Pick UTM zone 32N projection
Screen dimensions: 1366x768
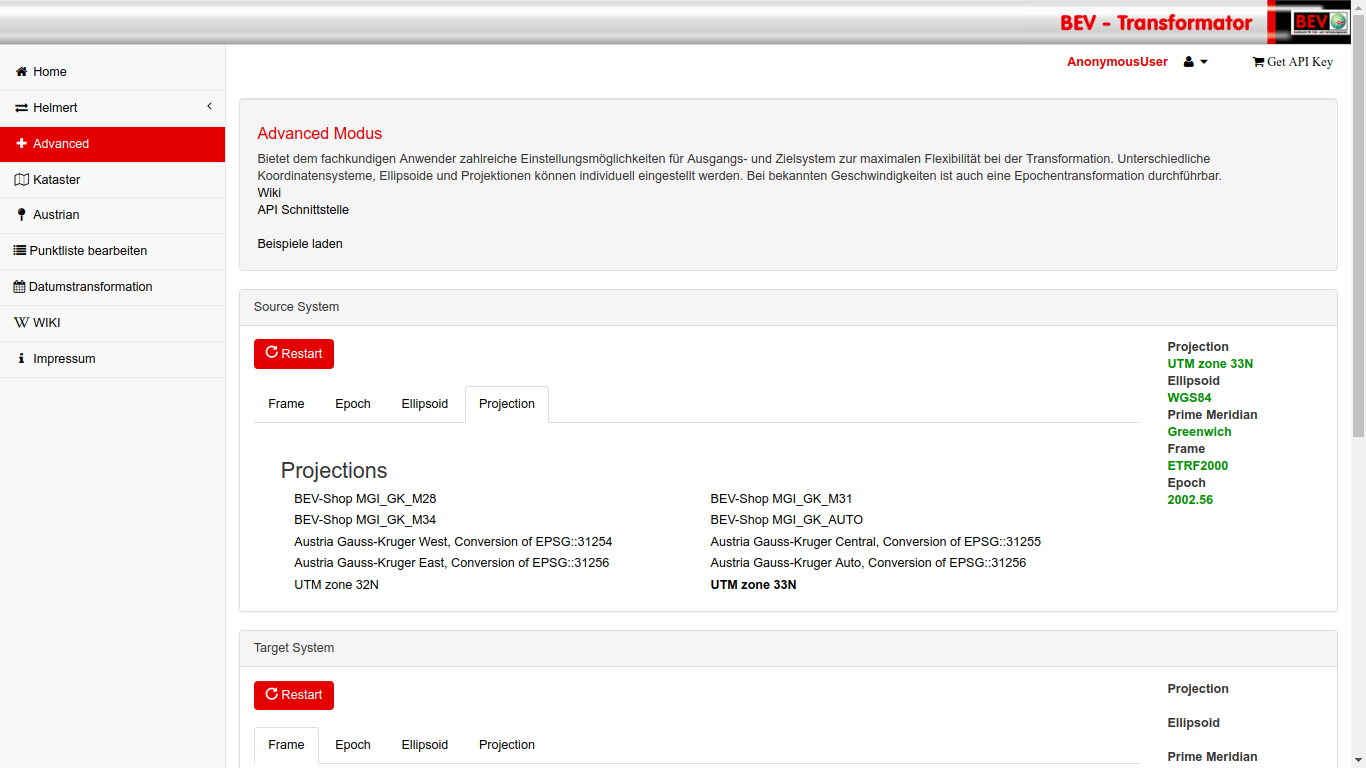tap(336, 585)
